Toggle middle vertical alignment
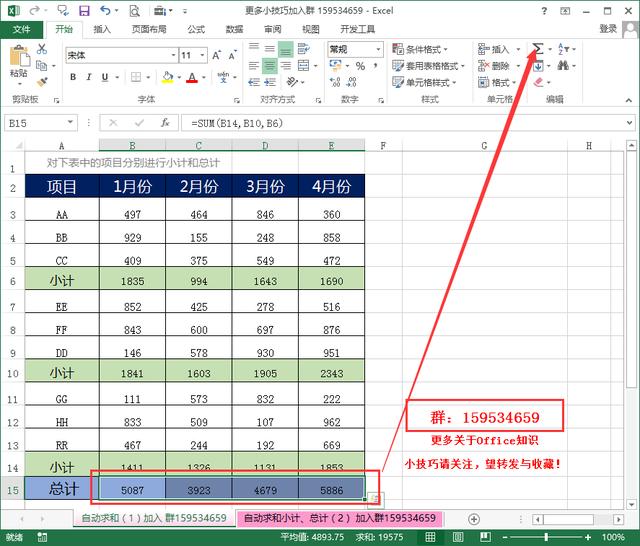The width and height of the screenshot is (640, 546). [270, 49]
